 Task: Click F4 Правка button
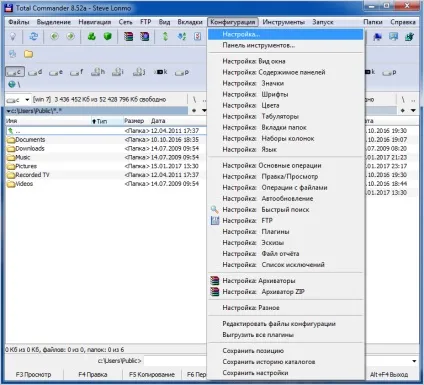click(93, 374)
